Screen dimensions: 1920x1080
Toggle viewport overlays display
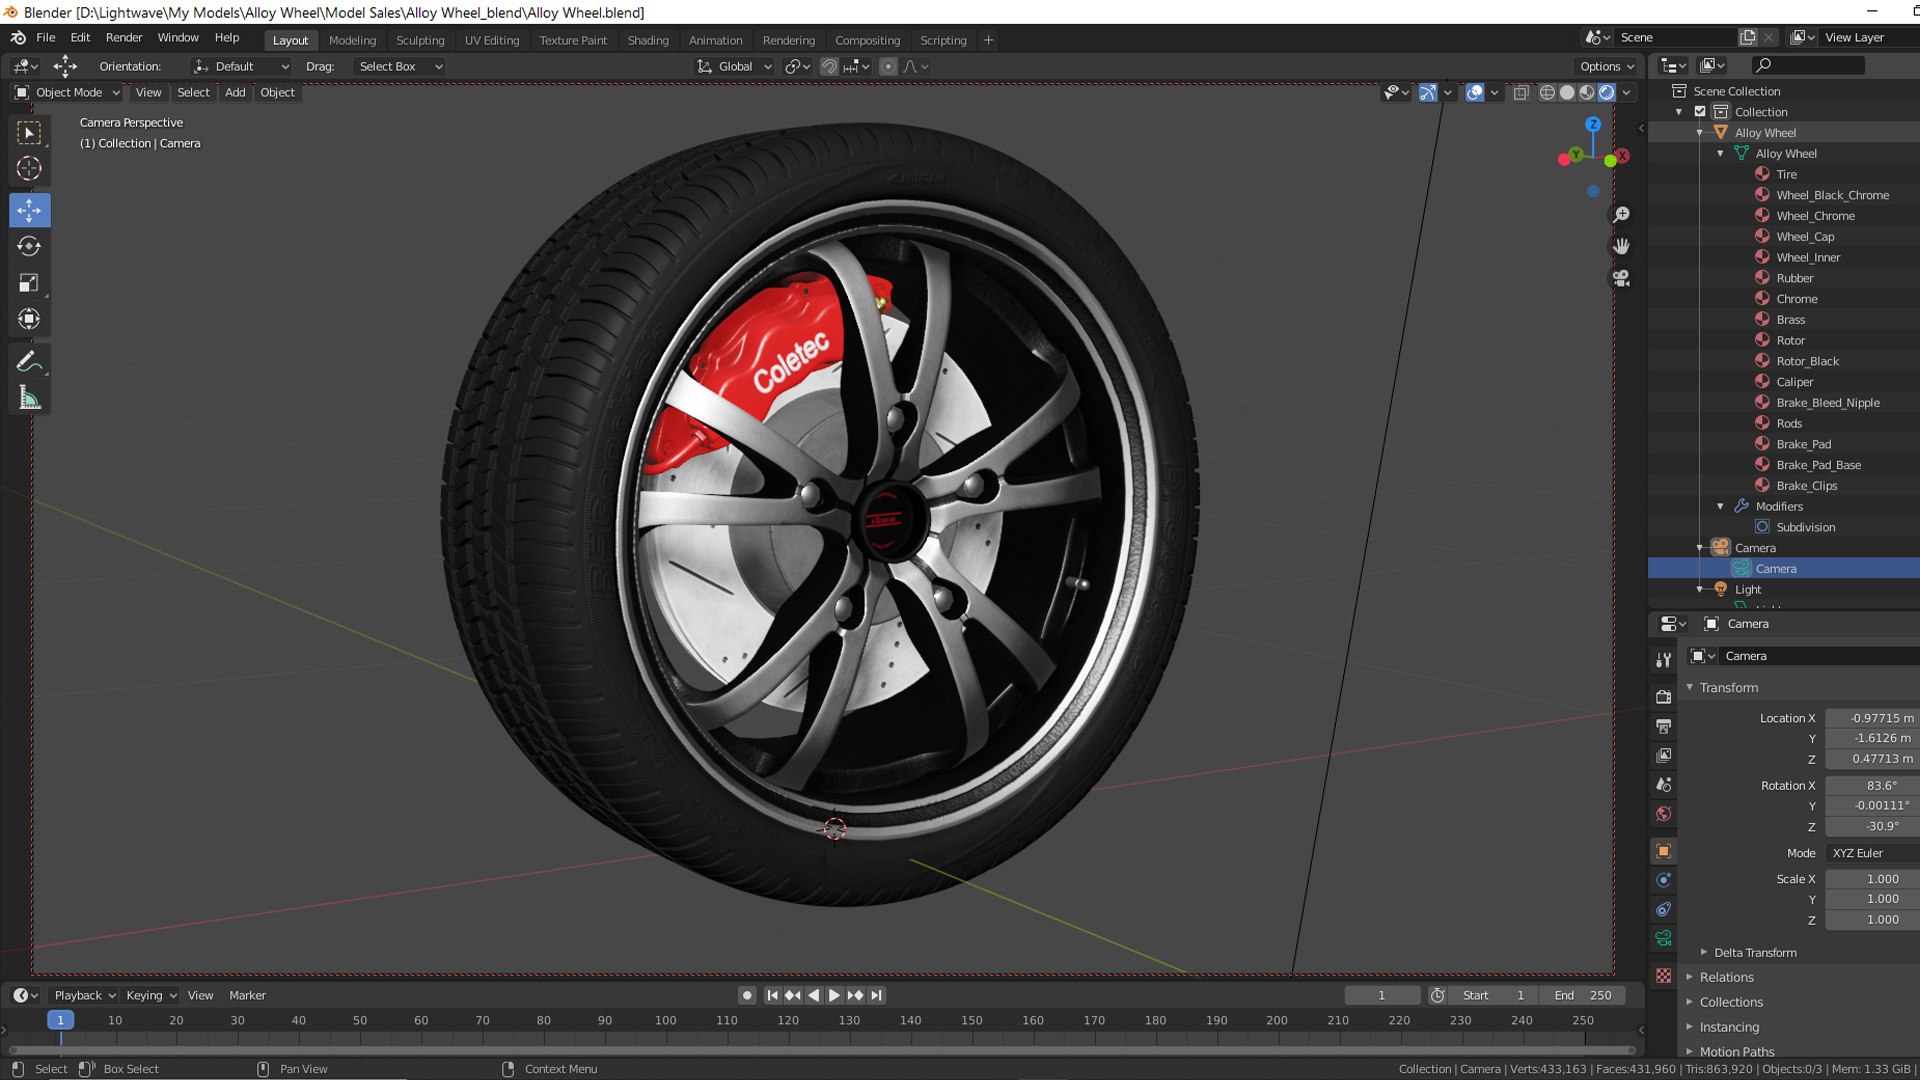coord(1474,93)
